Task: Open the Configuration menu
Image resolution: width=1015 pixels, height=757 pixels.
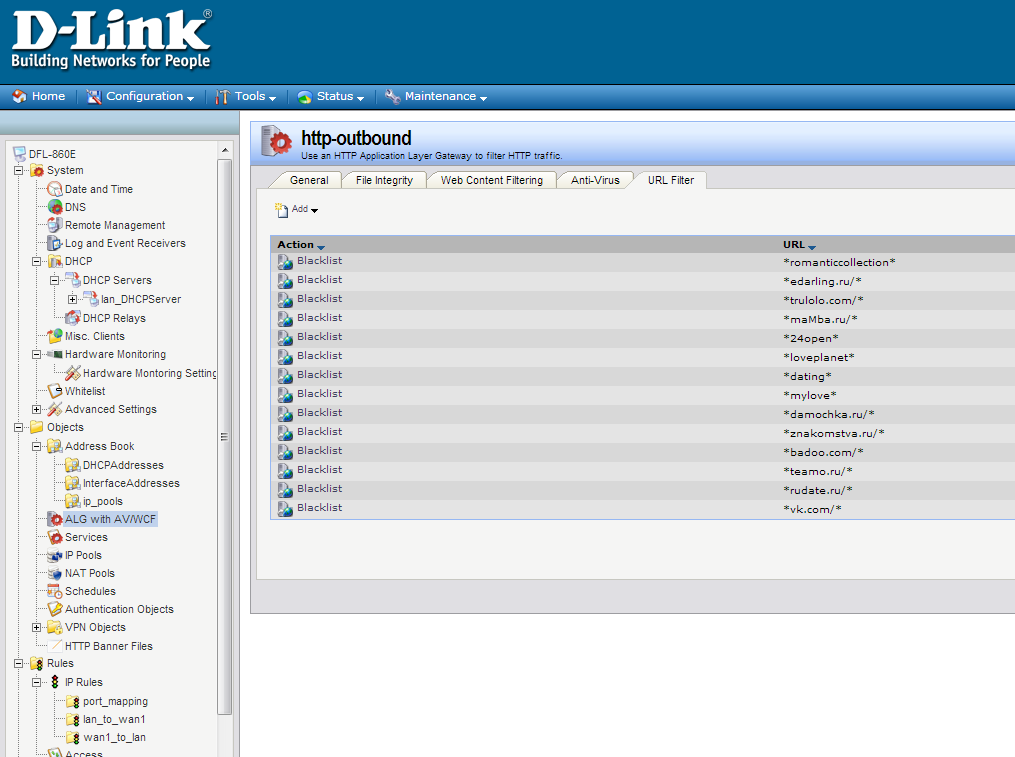Action: pos(141,96)
